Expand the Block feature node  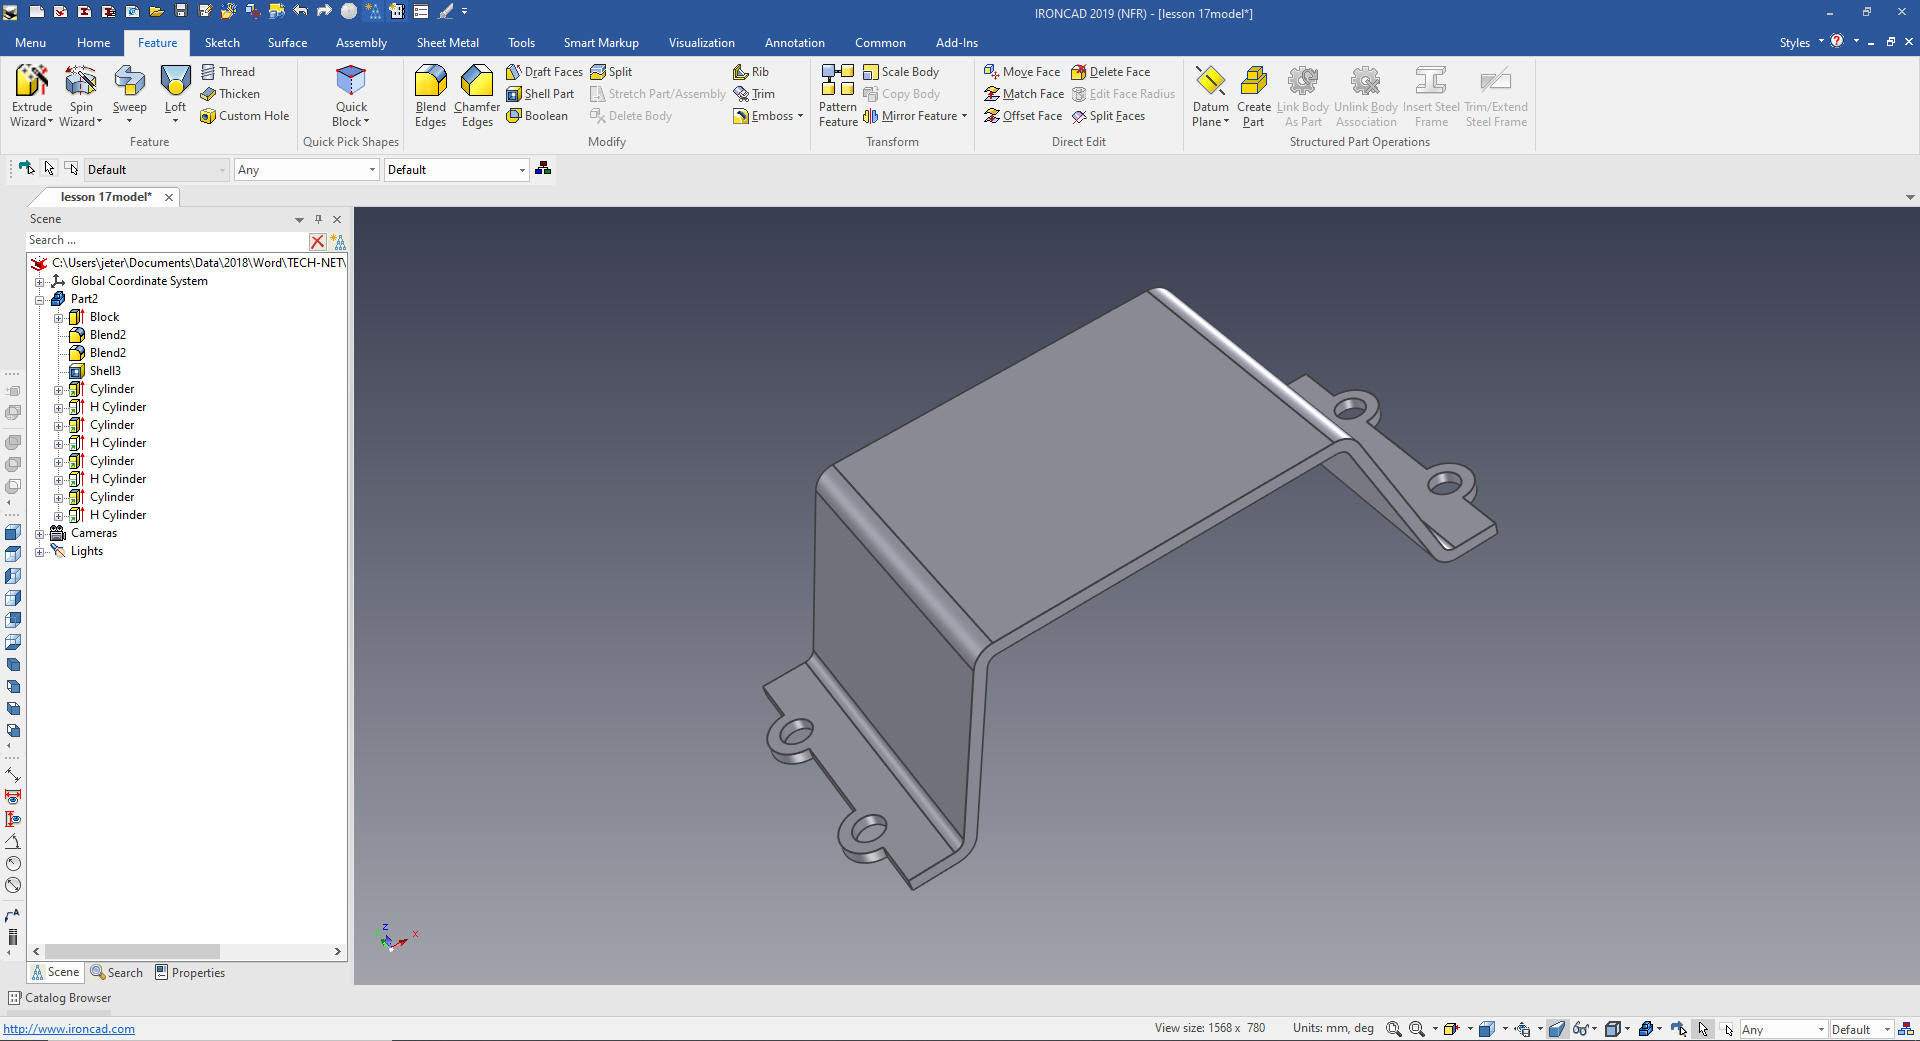(58, 318)
